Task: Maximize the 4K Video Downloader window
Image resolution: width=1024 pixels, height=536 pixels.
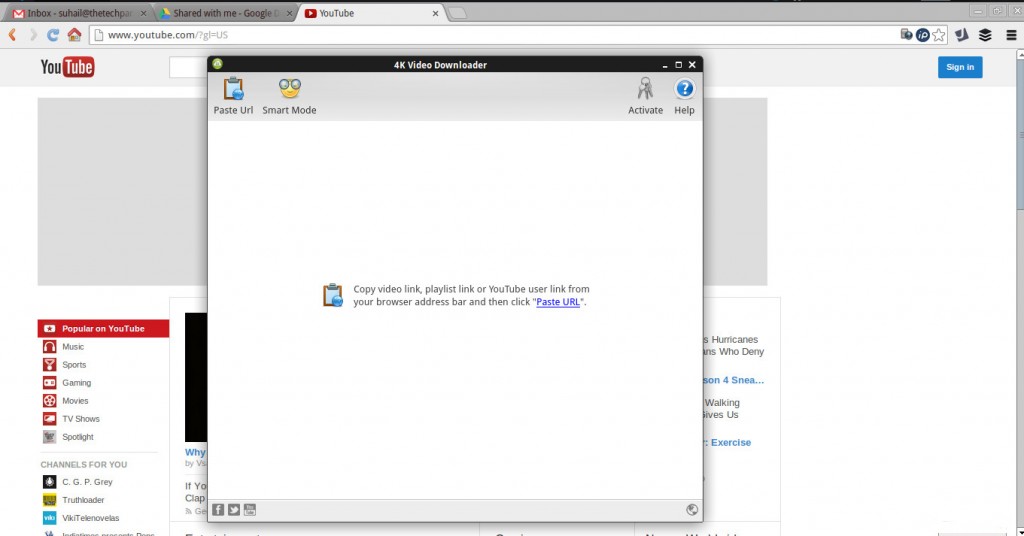Action: click(679, 65)
